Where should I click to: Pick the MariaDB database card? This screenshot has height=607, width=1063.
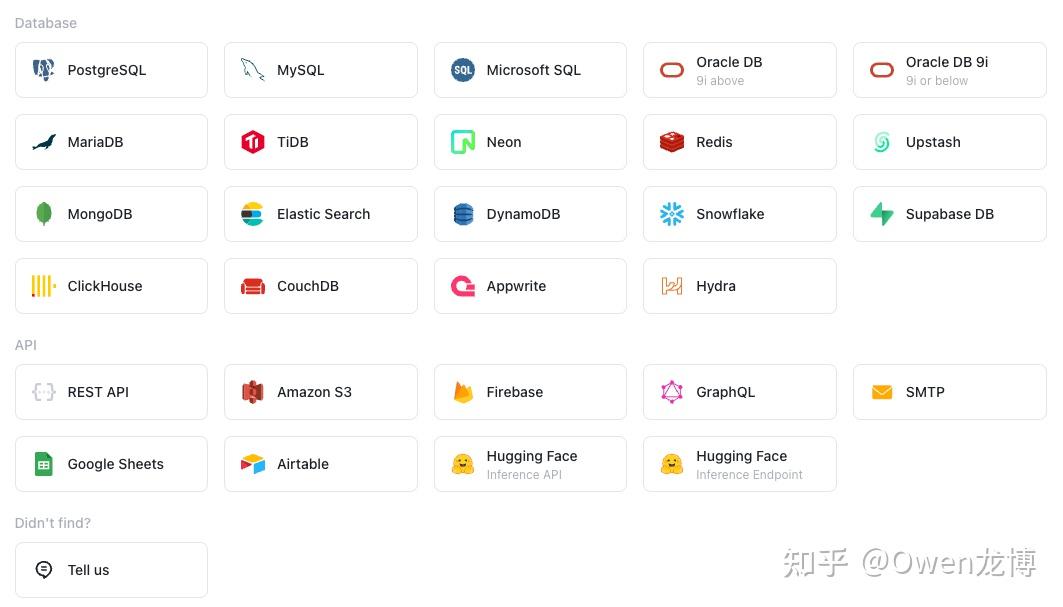(111, 142)
